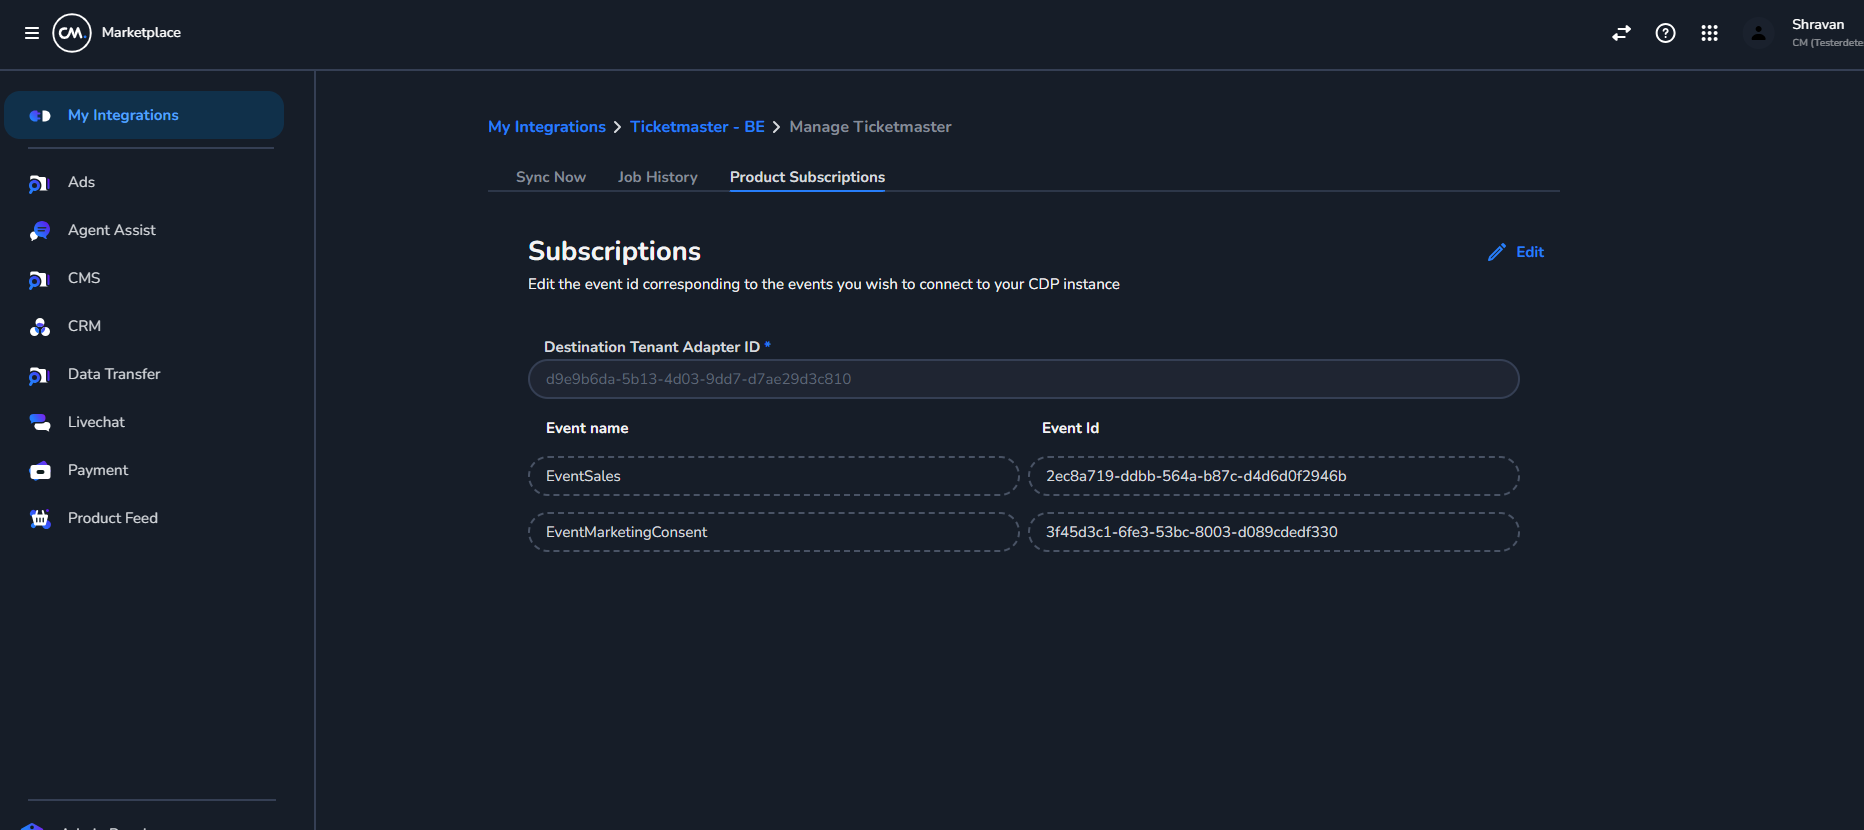Click the Agent Assist sidebar icon

pyautogui.click(x=40, y=231)
